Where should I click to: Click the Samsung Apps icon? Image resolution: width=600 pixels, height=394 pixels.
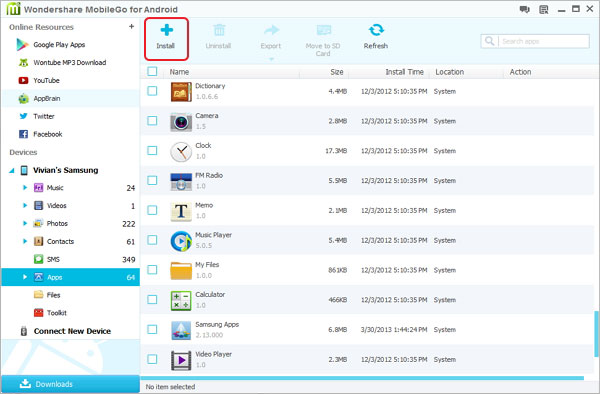point(181,330)
